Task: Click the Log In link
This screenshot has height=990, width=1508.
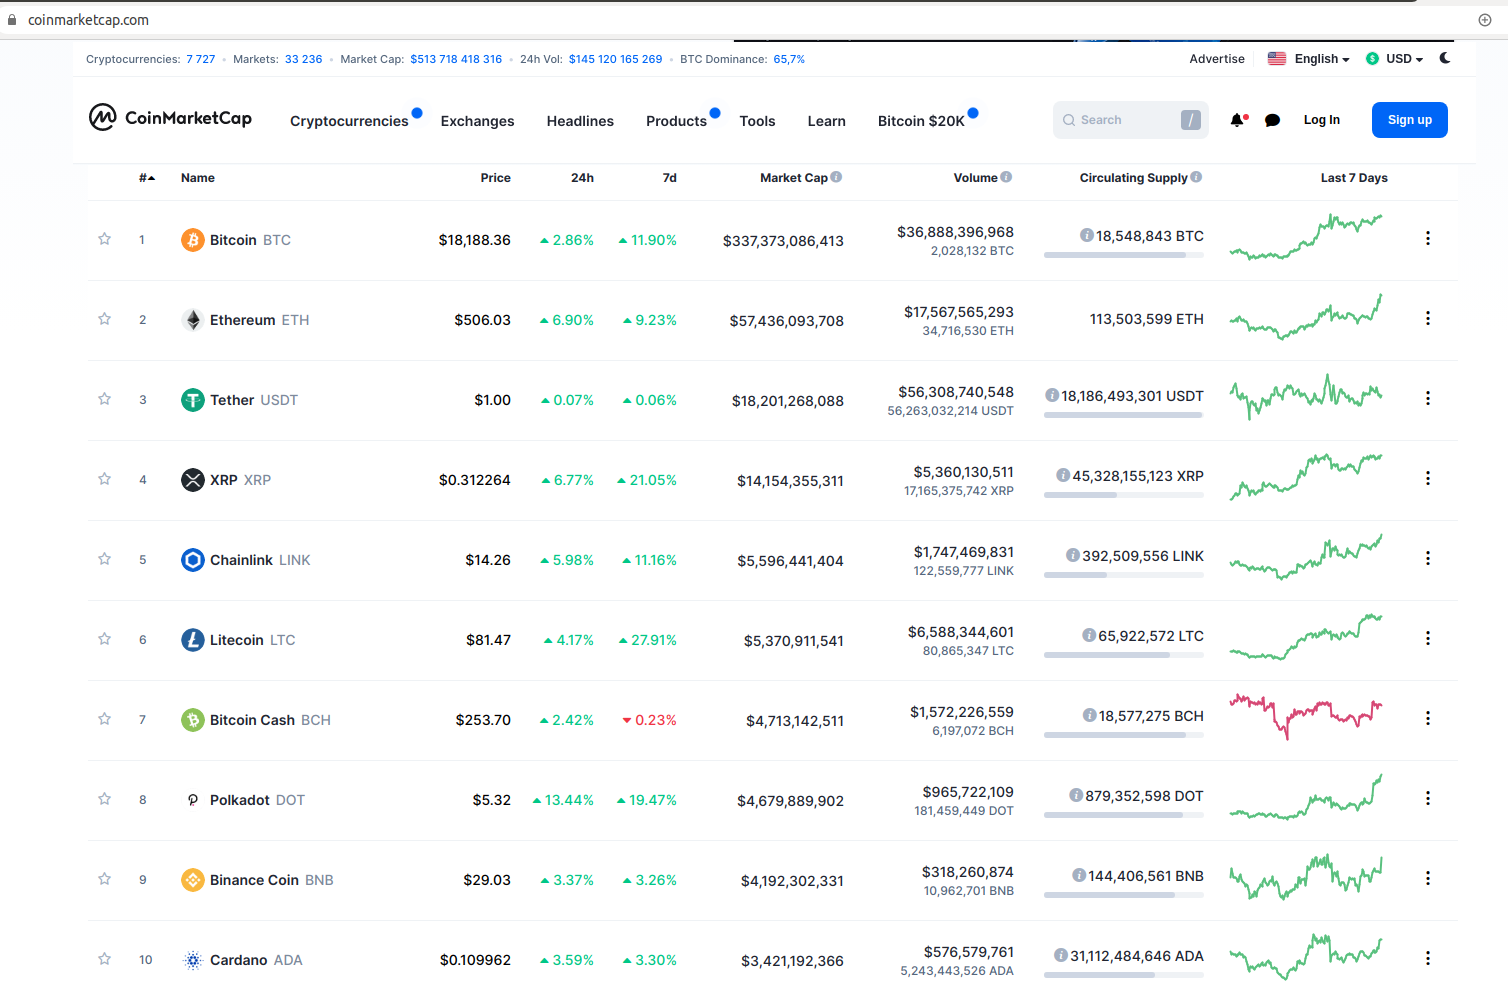Action: [1321, 120]
